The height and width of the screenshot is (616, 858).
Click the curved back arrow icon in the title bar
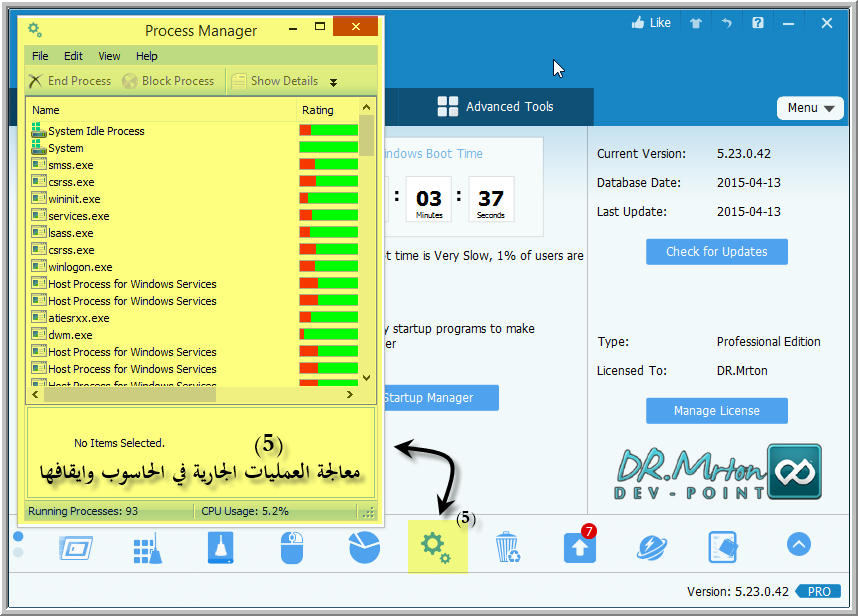[727, 23]
